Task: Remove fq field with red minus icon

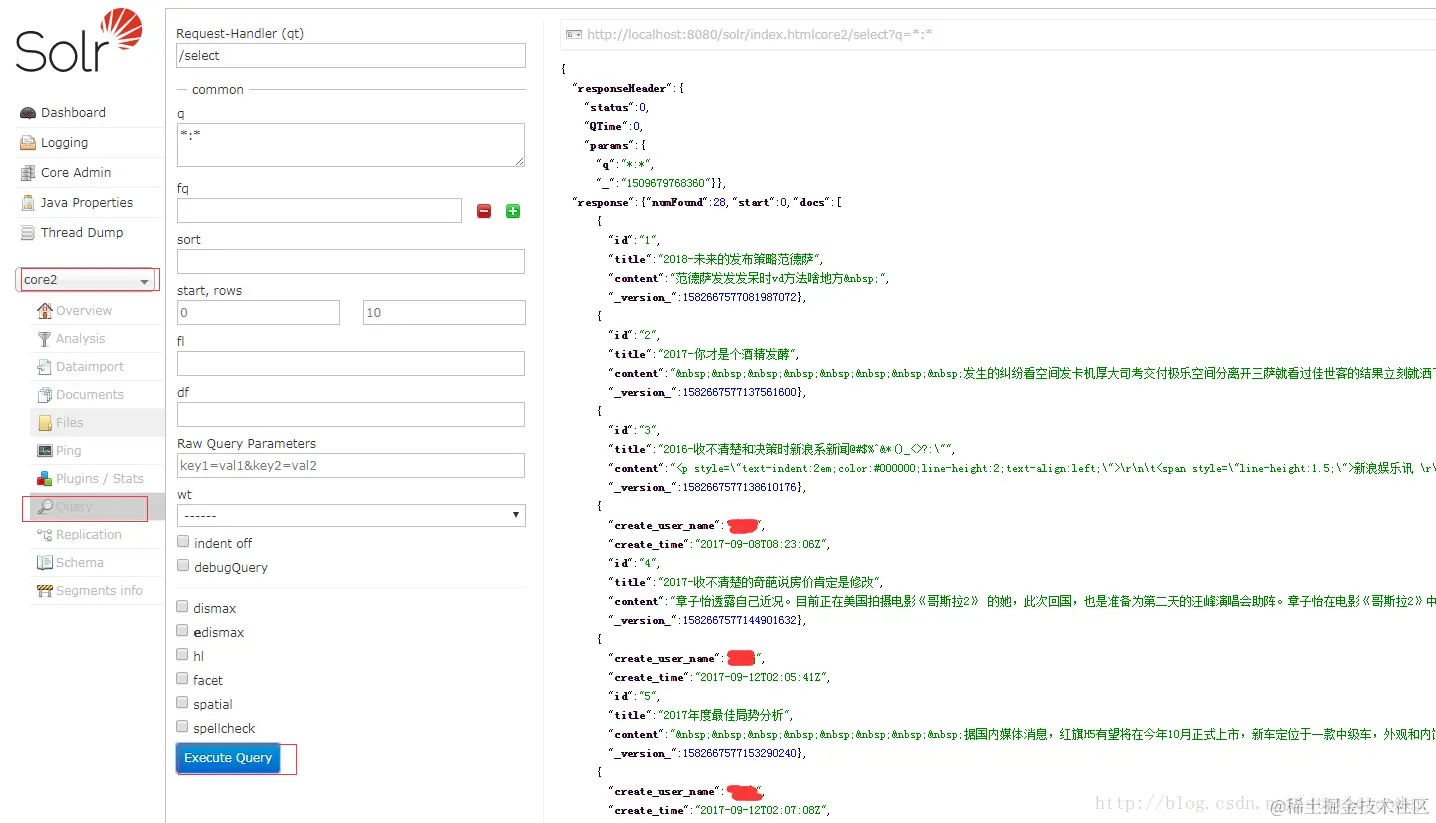Action: [x=484, y=211]
